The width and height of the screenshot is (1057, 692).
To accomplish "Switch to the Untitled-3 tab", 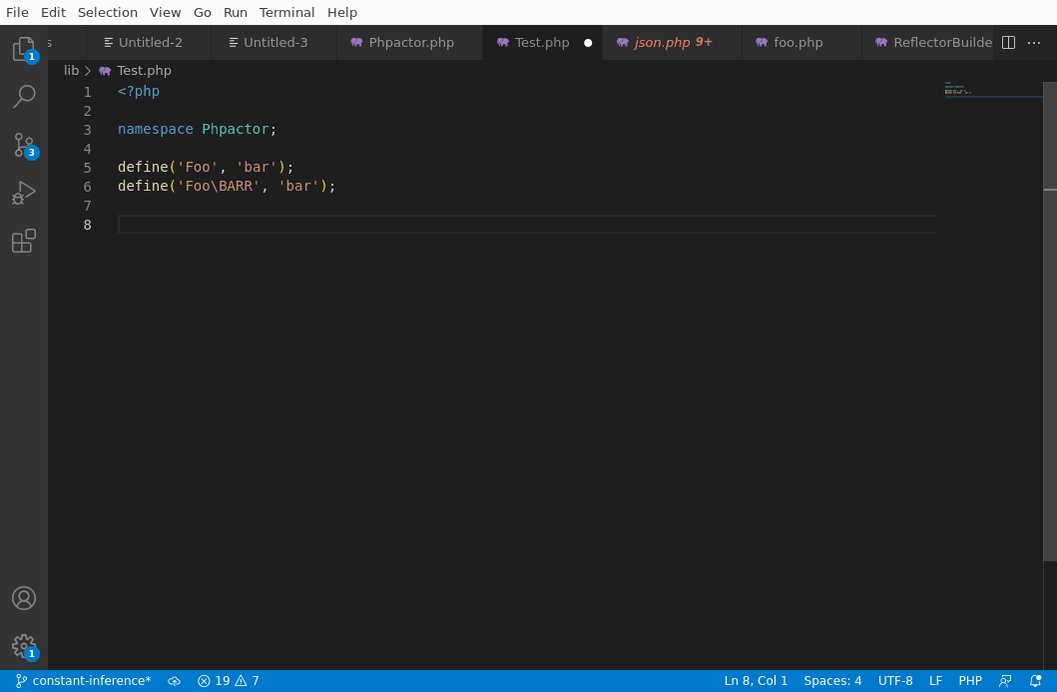I will 274,42.
